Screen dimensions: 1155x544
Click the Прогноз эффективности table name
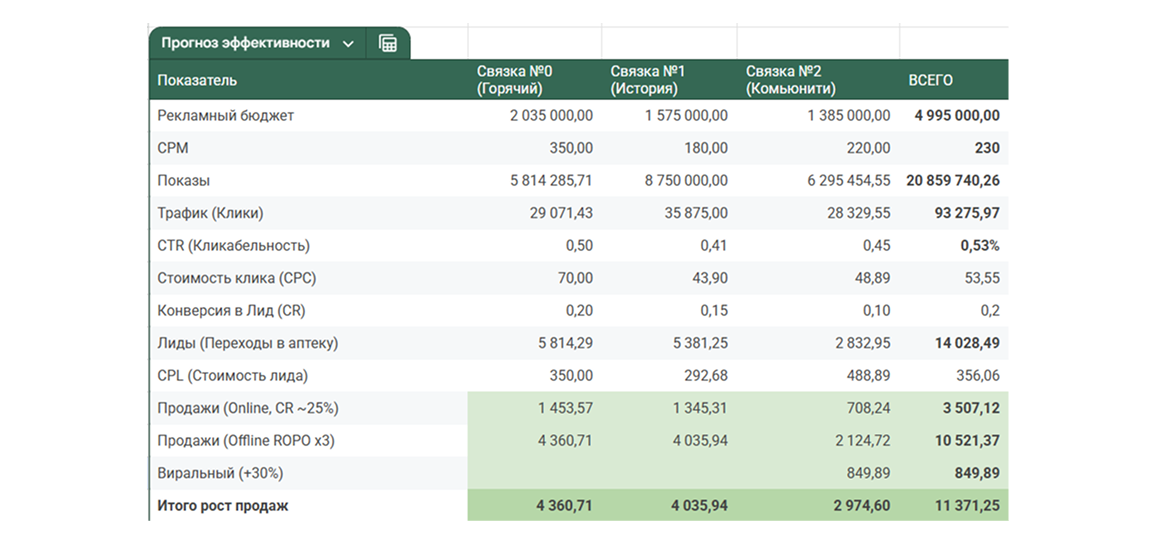(245, 43)
